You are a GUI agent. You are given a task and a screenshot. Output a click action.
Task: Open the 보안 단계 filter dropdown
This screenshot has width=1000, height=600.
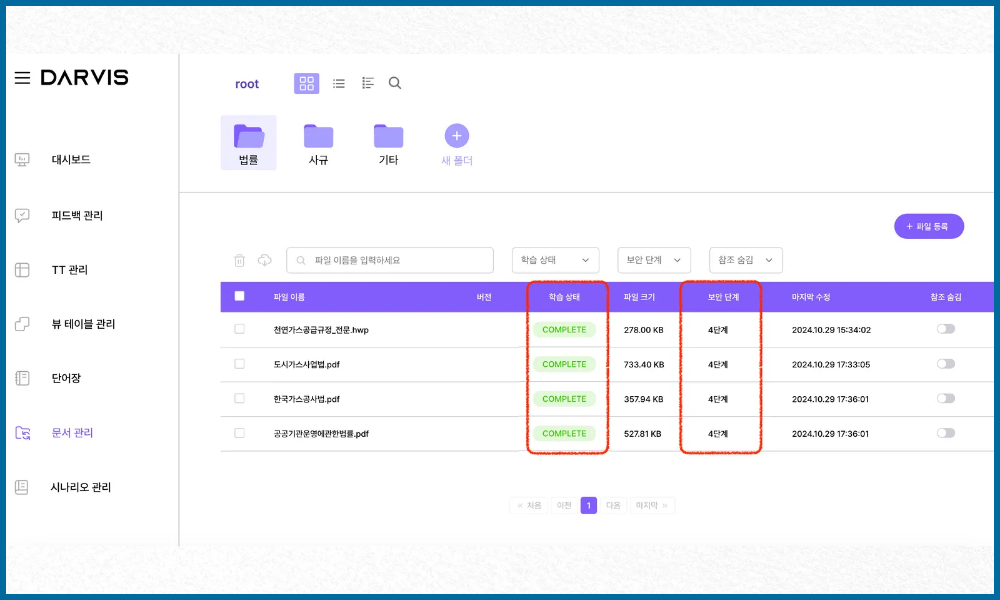click(654, 260)
